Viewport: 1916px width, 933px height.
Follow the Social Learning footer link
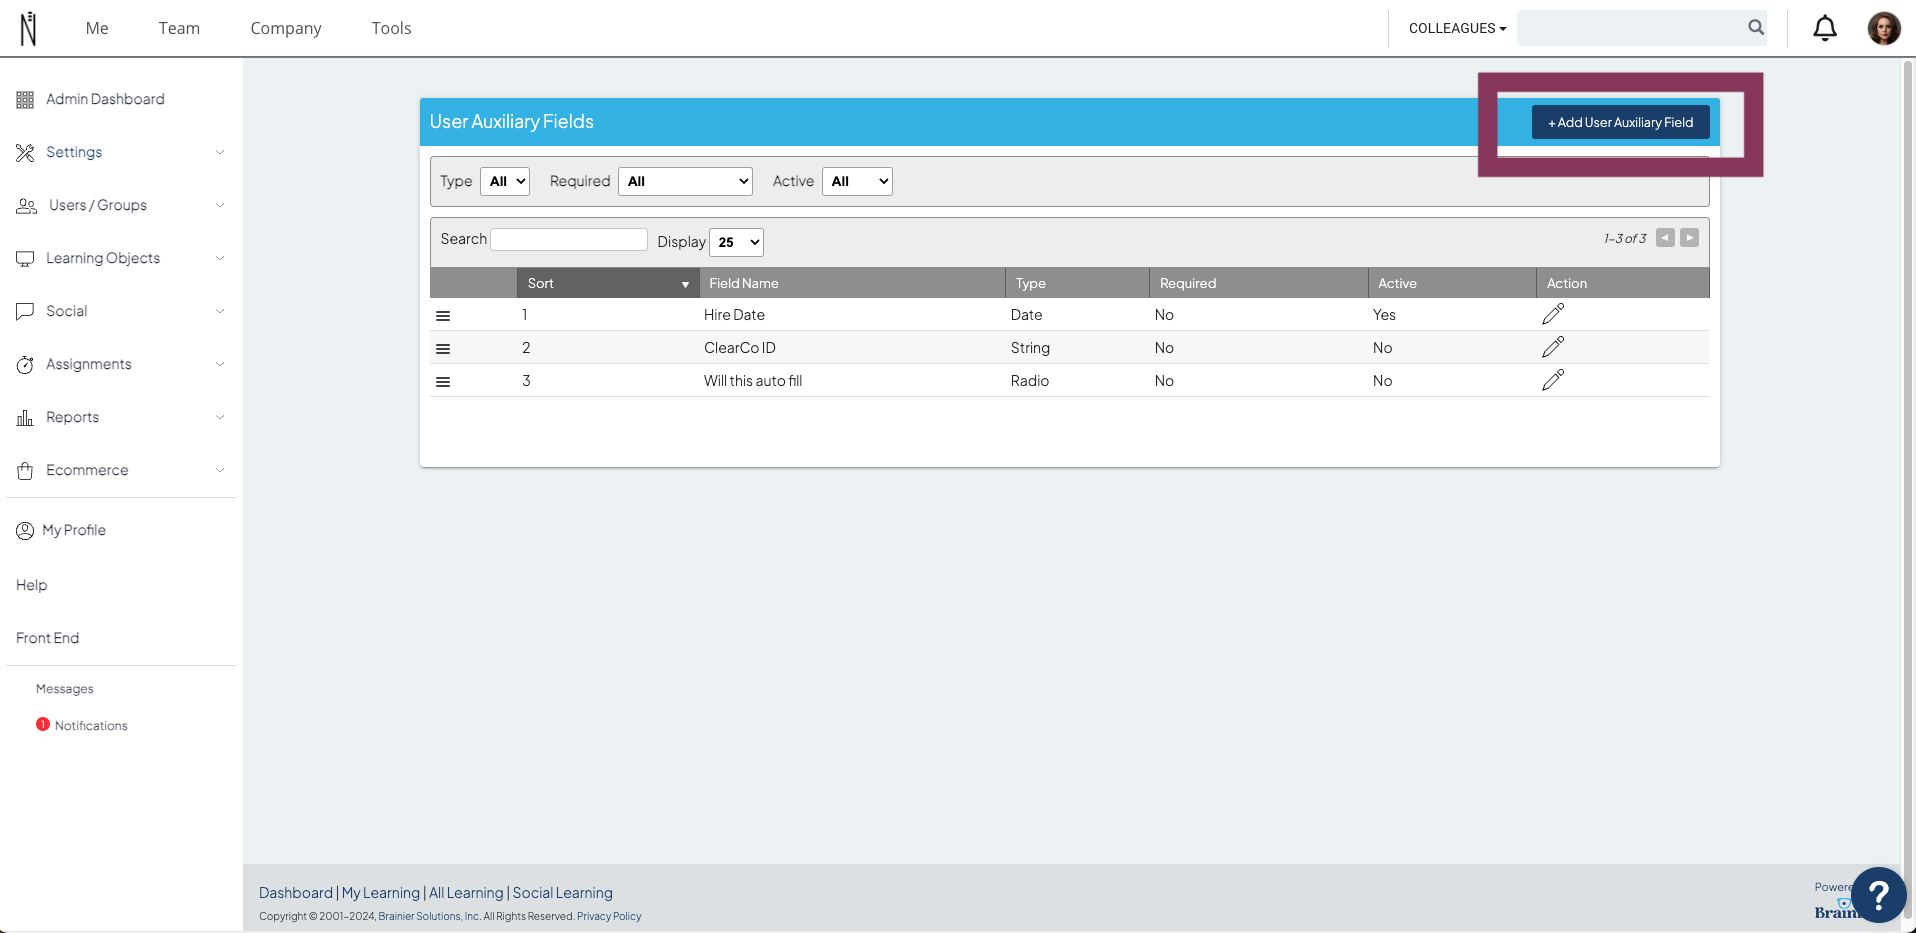[x=563, y=893]
